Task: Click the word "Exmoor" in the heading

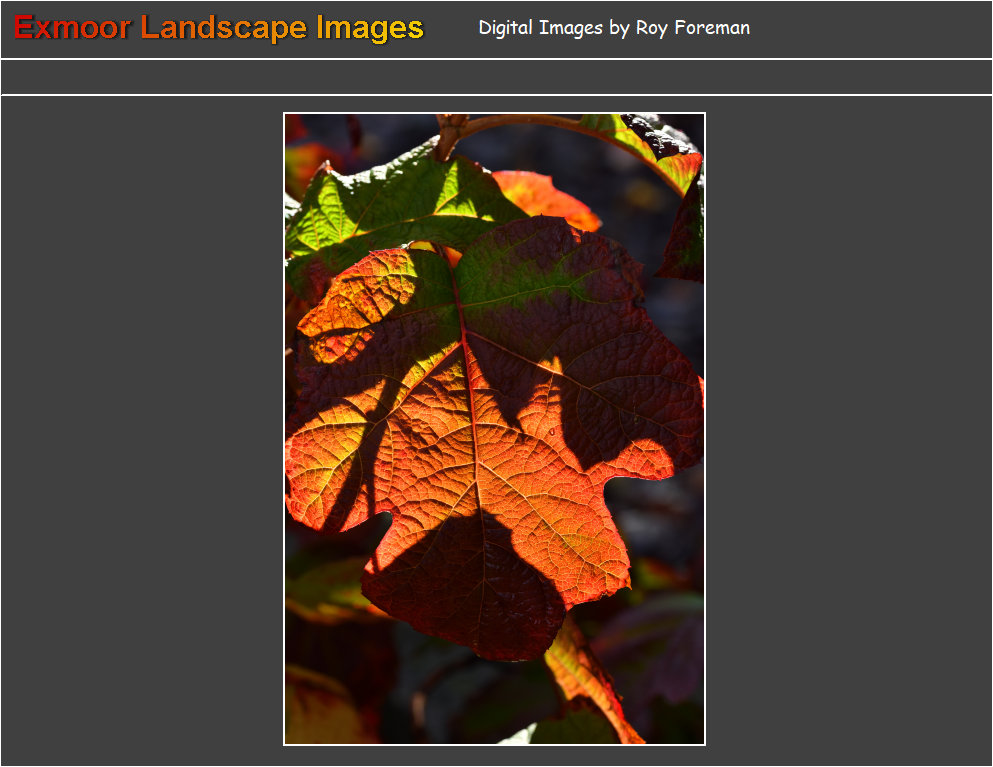Action: tap(72, 28)
